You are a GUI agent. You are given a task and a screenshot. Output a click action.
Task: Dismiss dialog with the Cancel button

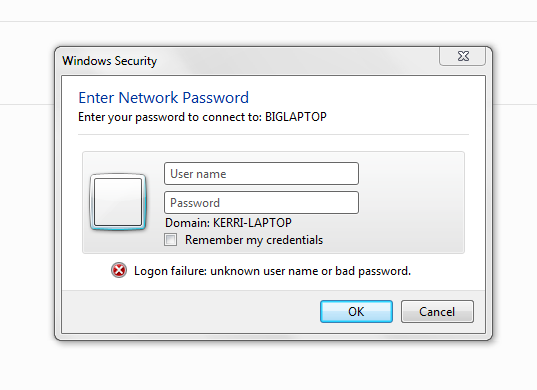pos(437,312)
